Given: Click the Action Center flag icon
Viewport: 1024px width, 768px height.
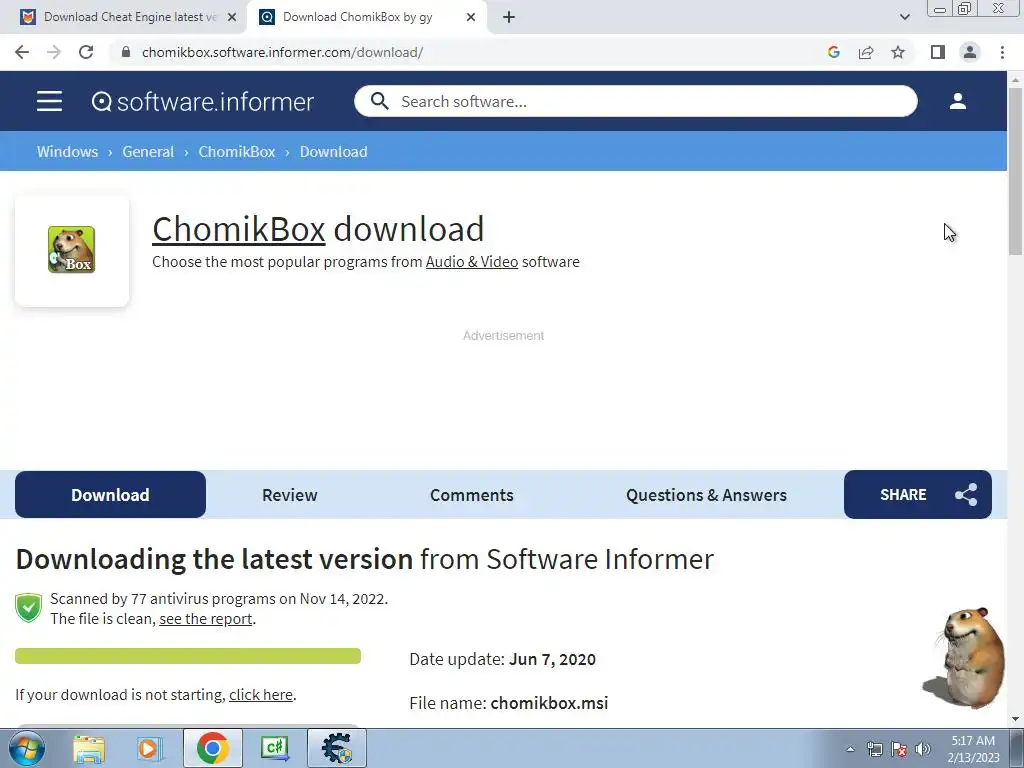Looking at the screenshot, I should click(899, 749).
